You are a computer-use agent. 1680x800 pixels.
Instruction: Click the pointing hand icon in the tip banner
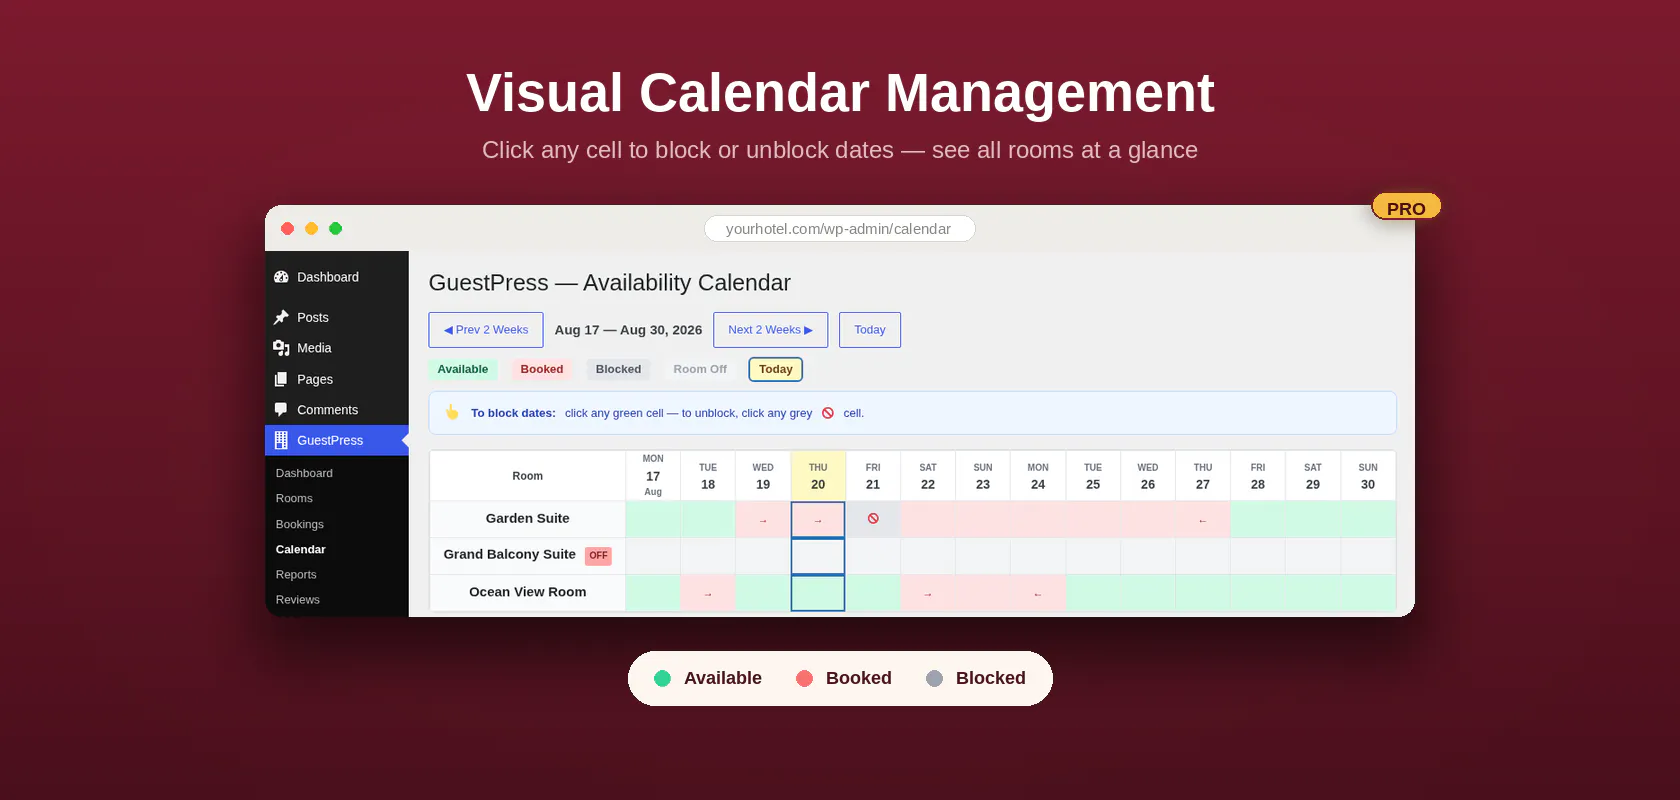pos(452,412)
